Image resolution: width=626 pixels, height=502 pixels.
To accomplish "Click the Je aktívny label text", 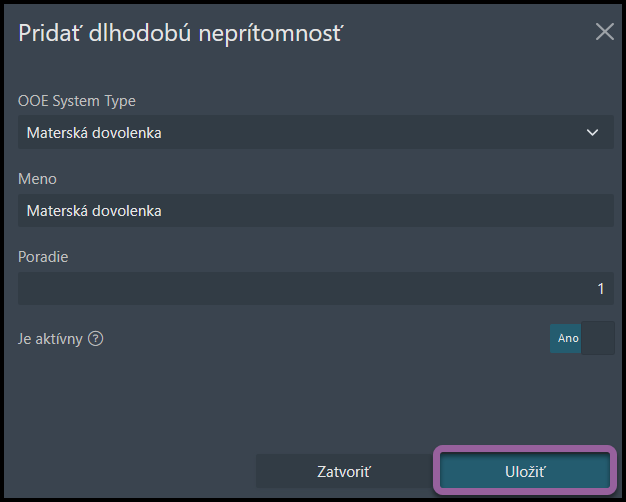I will (50, 339).
